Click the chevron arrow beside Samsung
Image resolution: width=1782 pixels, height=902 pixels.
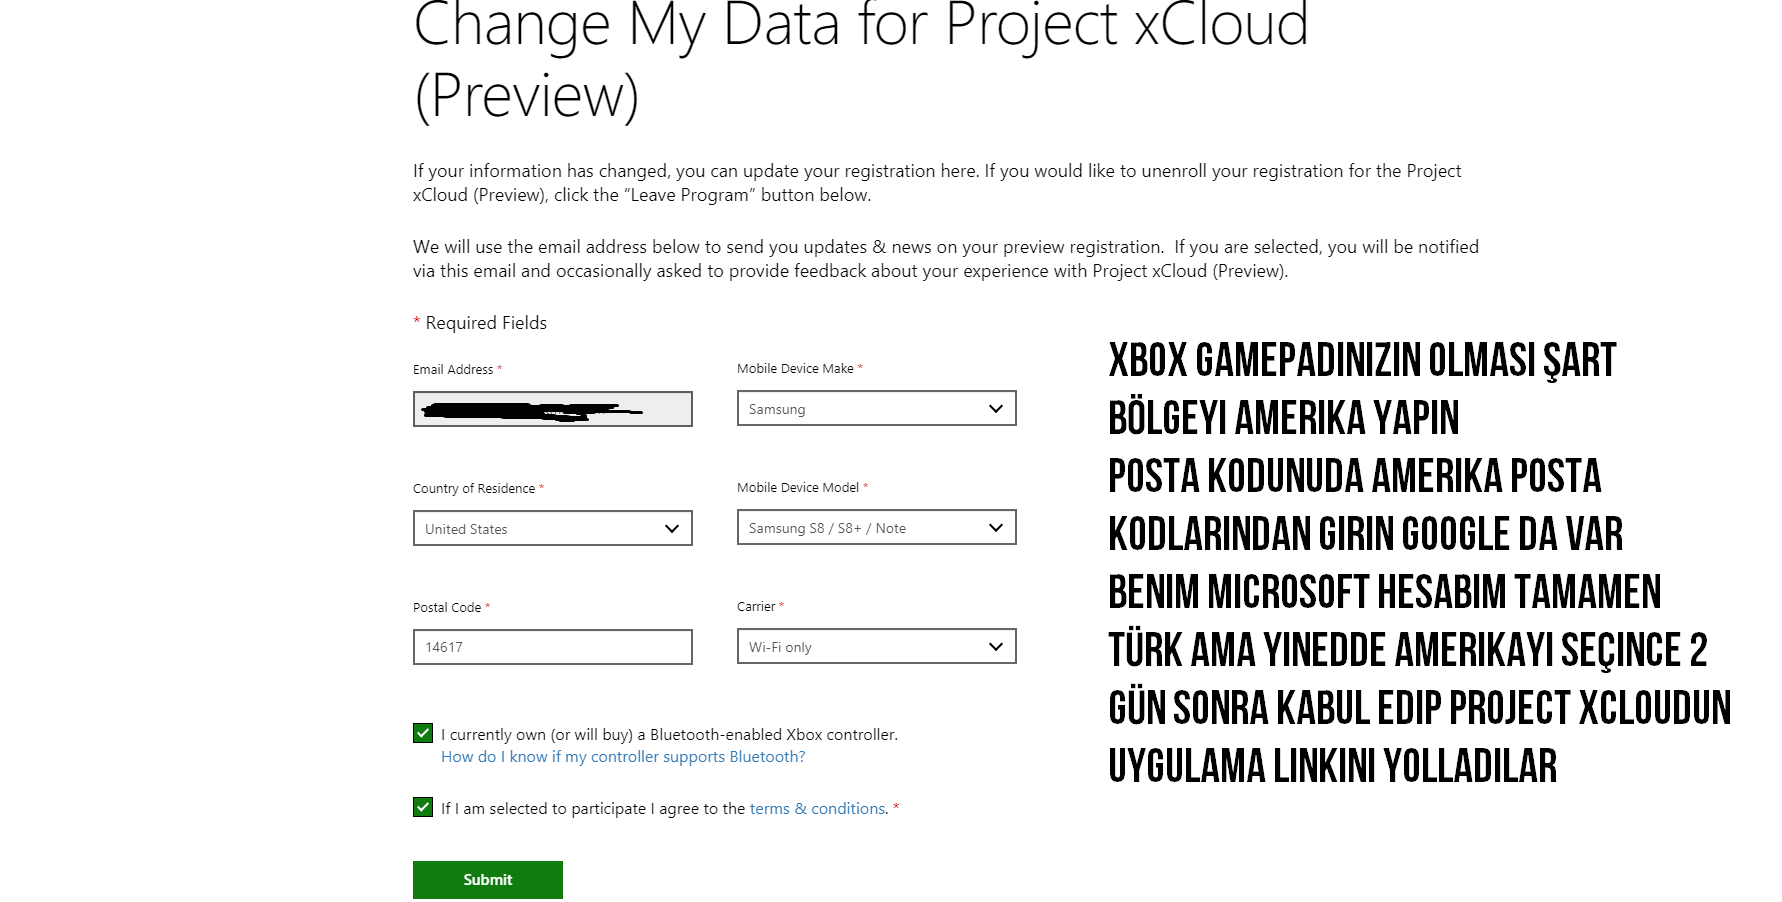[995, 408]
